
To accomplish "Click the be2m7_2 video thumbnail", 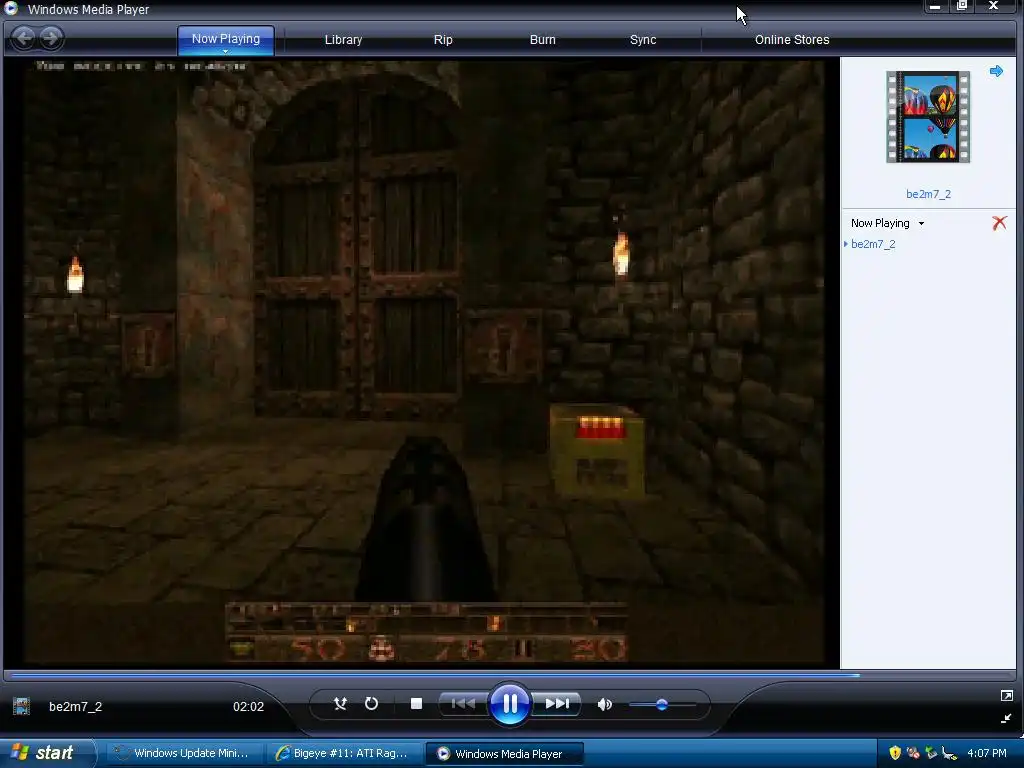I will (x=927, y=117).
